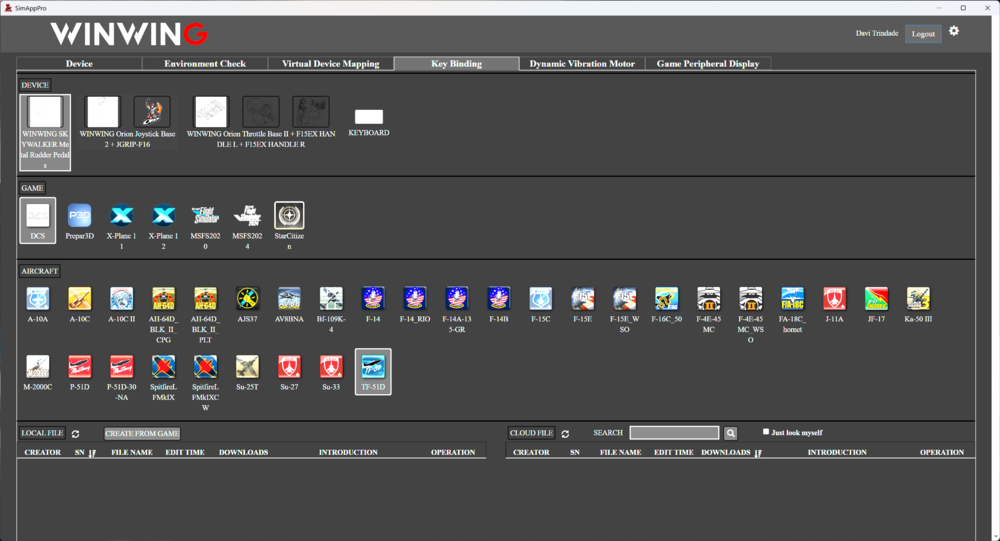Select WINWING SKYWALKER Metal Rudder Pedals device

[45, 133]
